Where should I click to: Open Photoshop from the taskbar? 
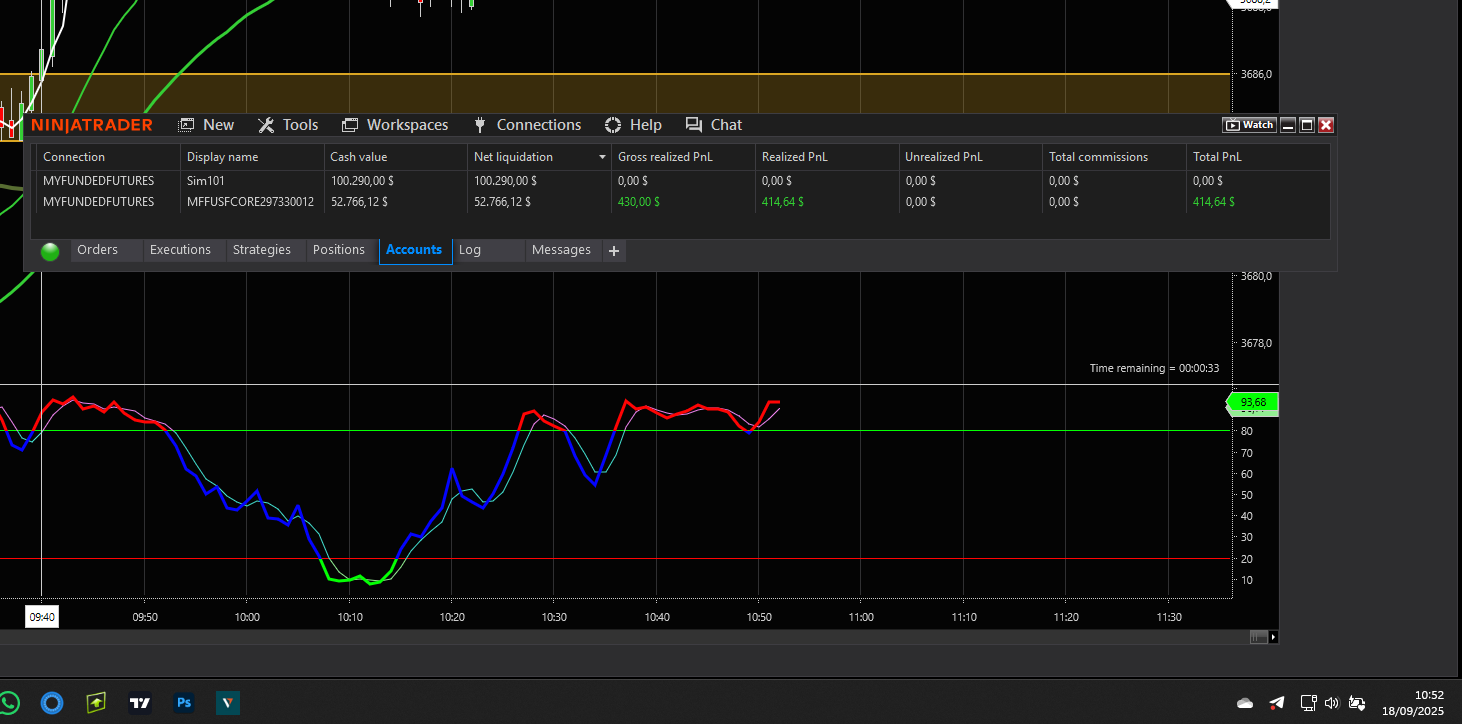184,703
